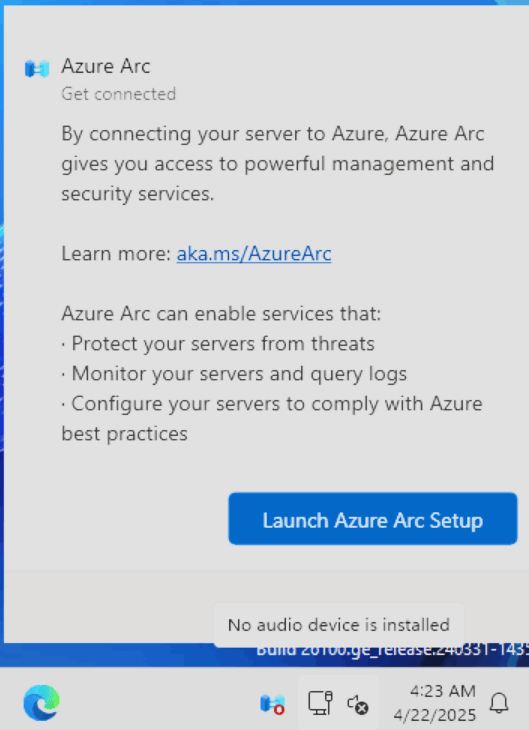Click the Get connected subtitle

(119, 94)
